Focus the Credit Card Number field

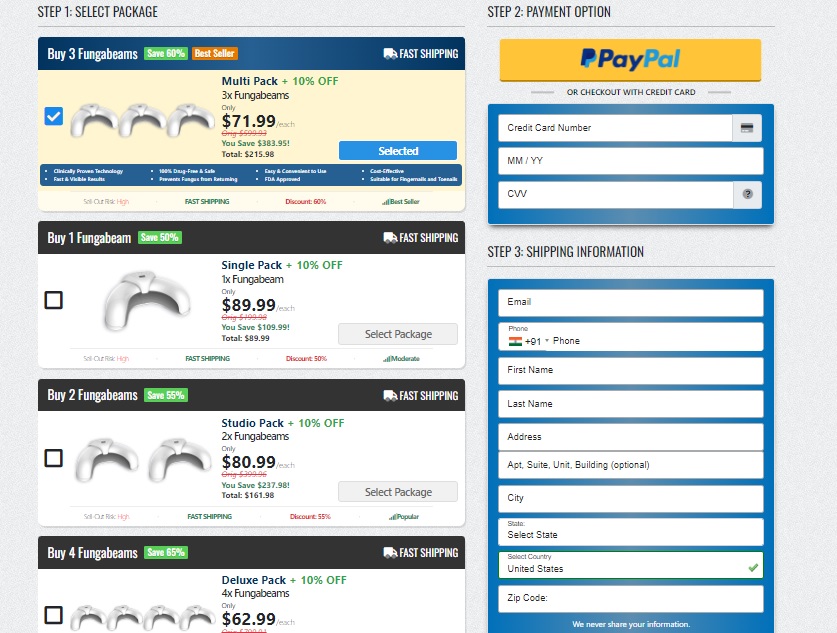(x=615, y=128)
